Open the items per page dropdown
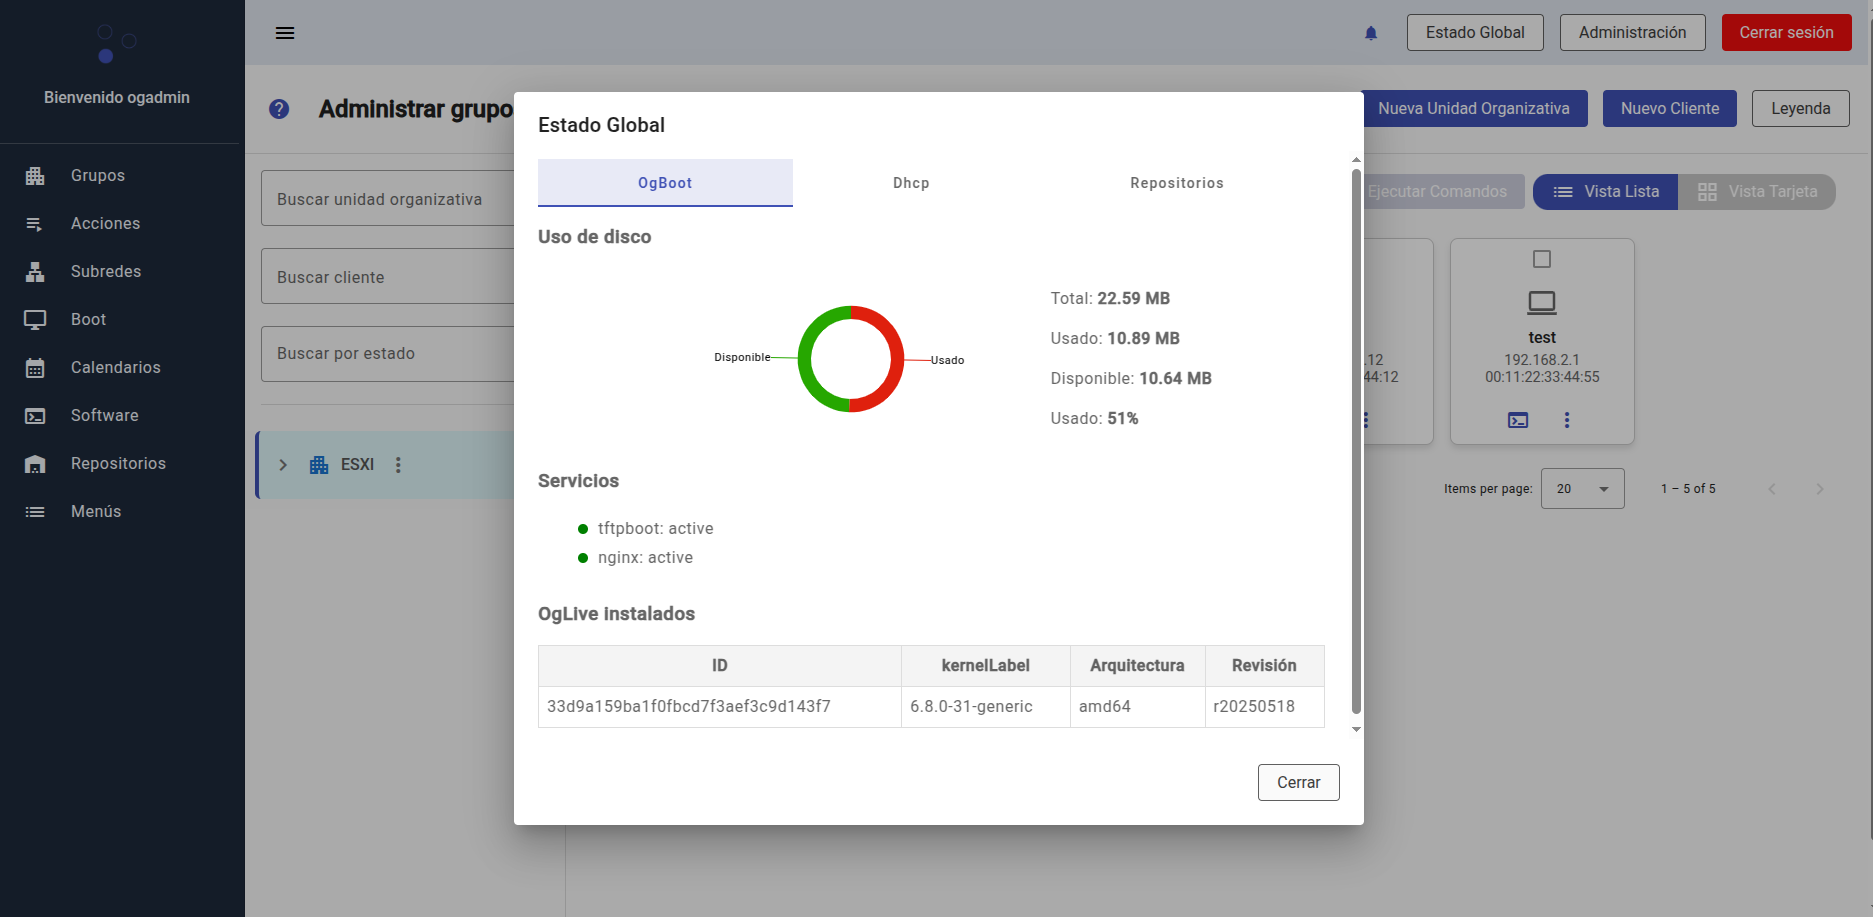 [x=1582, y=489]
